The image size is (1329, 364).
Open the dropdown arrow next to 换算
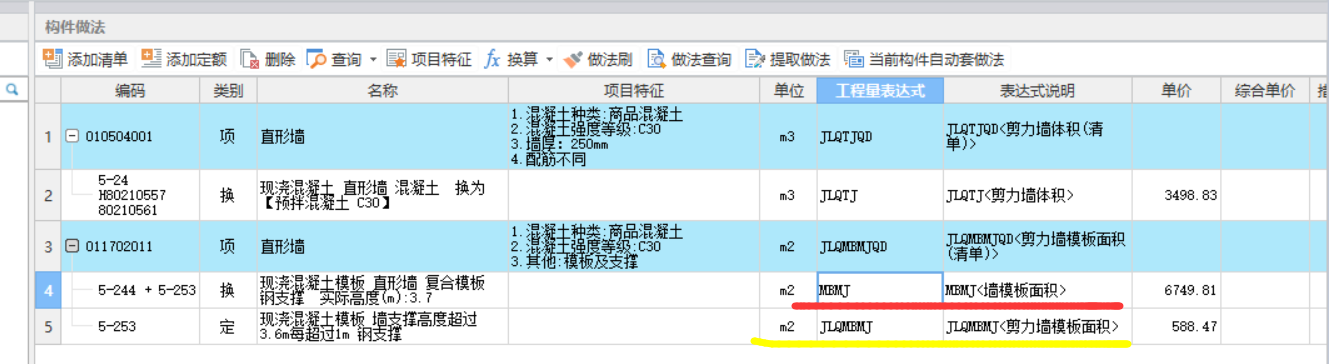(549, 60)
